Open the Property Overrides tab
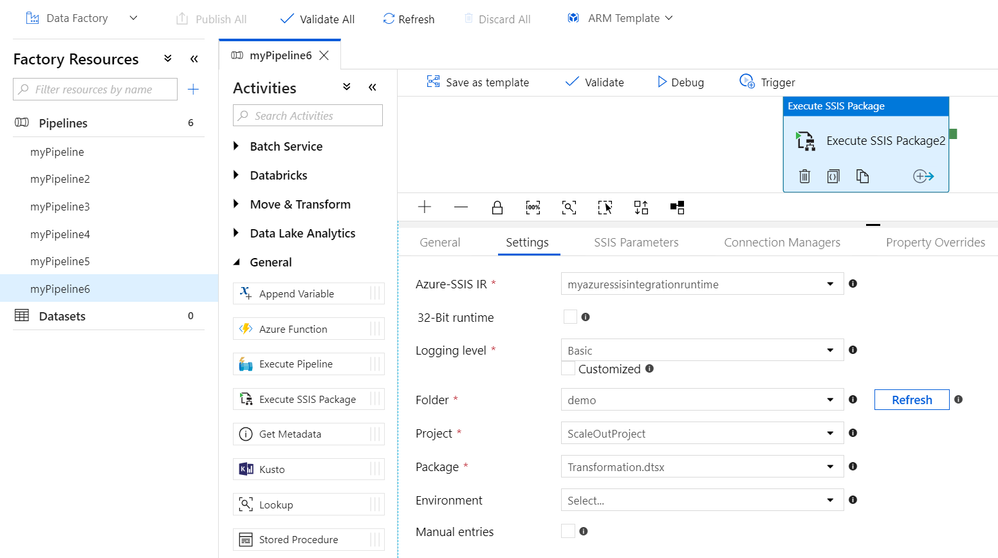 (935, 242)
